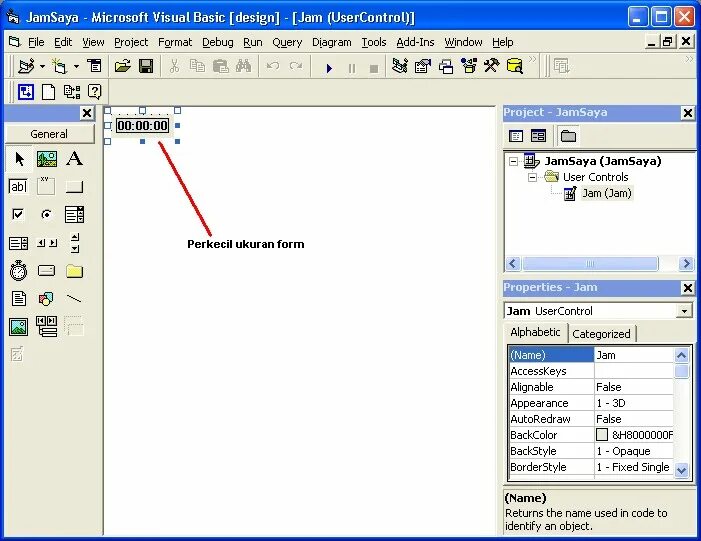Close the Properties - Jam panel
Screen dimensions: 701x541
click(688, 288)
